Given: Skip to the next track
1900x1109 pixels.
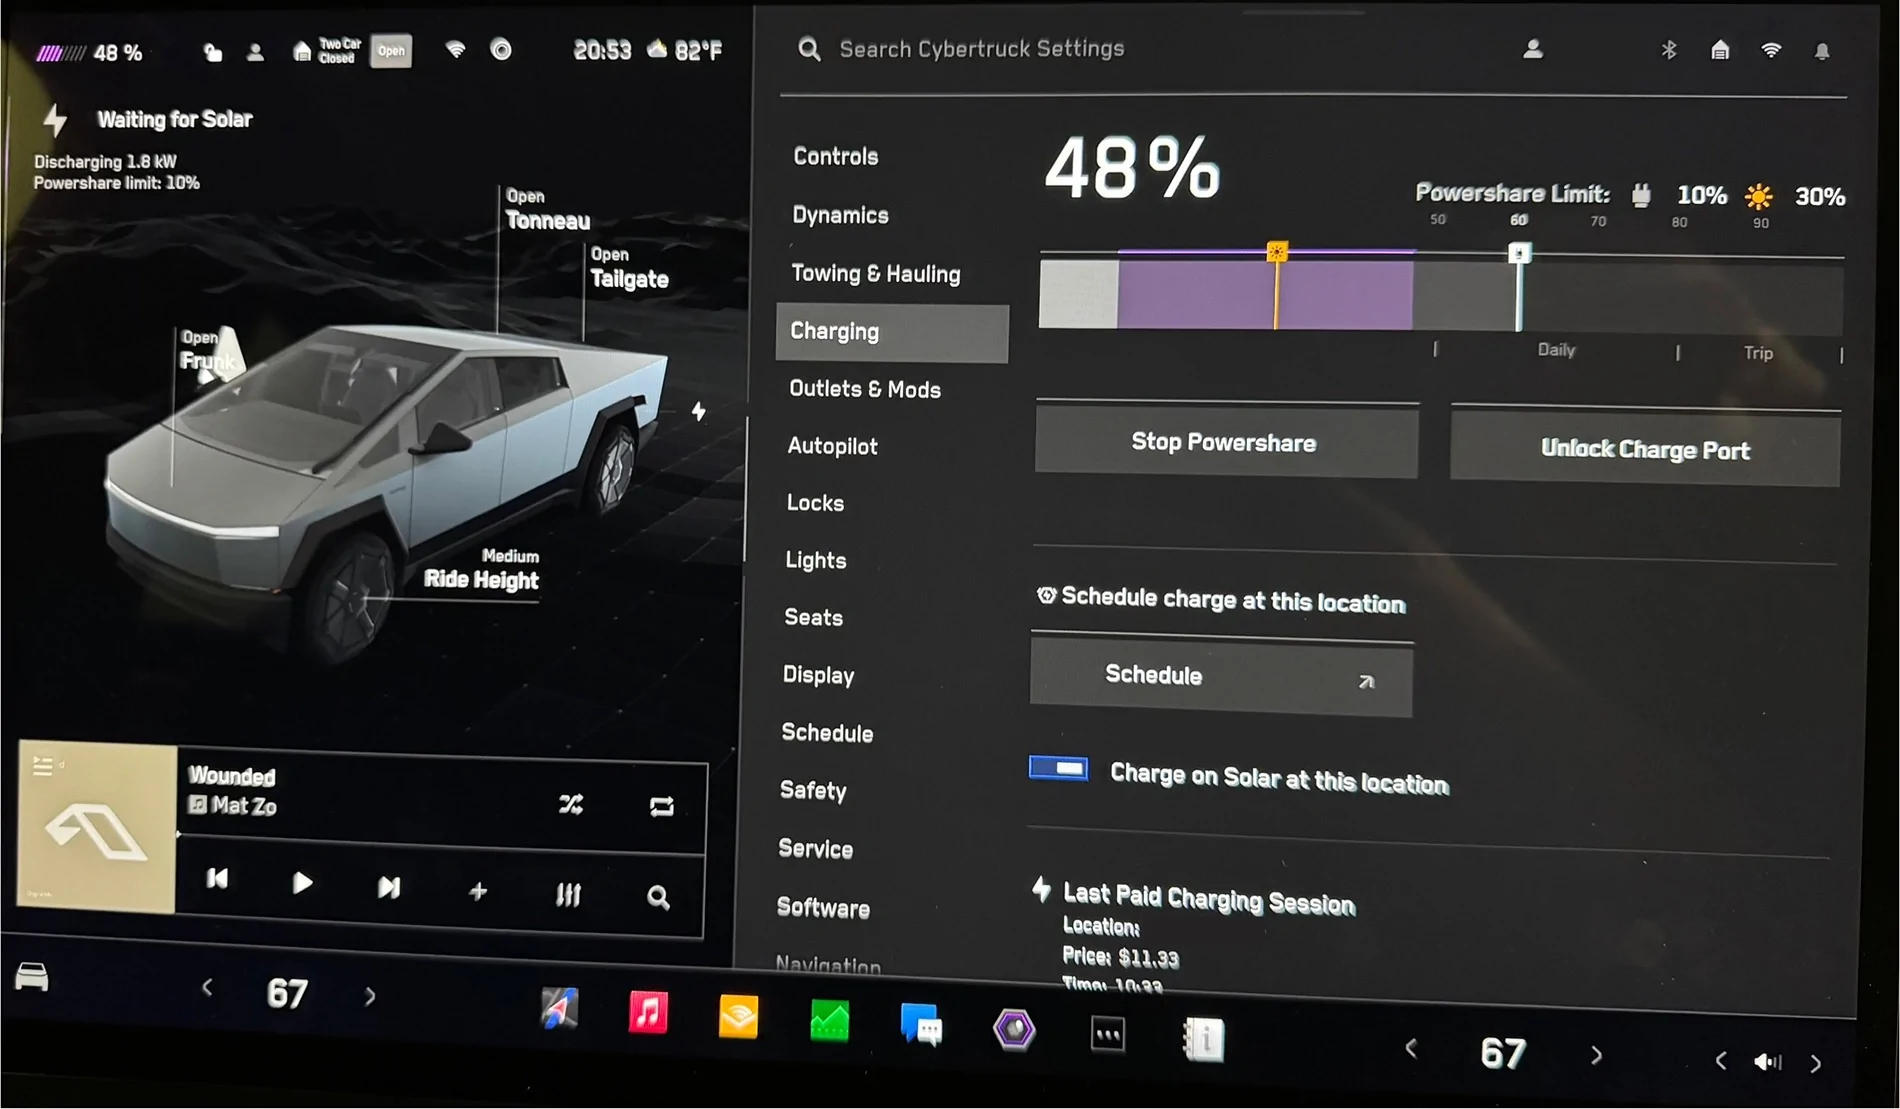Looking at the screenshot, I should 389,887.
